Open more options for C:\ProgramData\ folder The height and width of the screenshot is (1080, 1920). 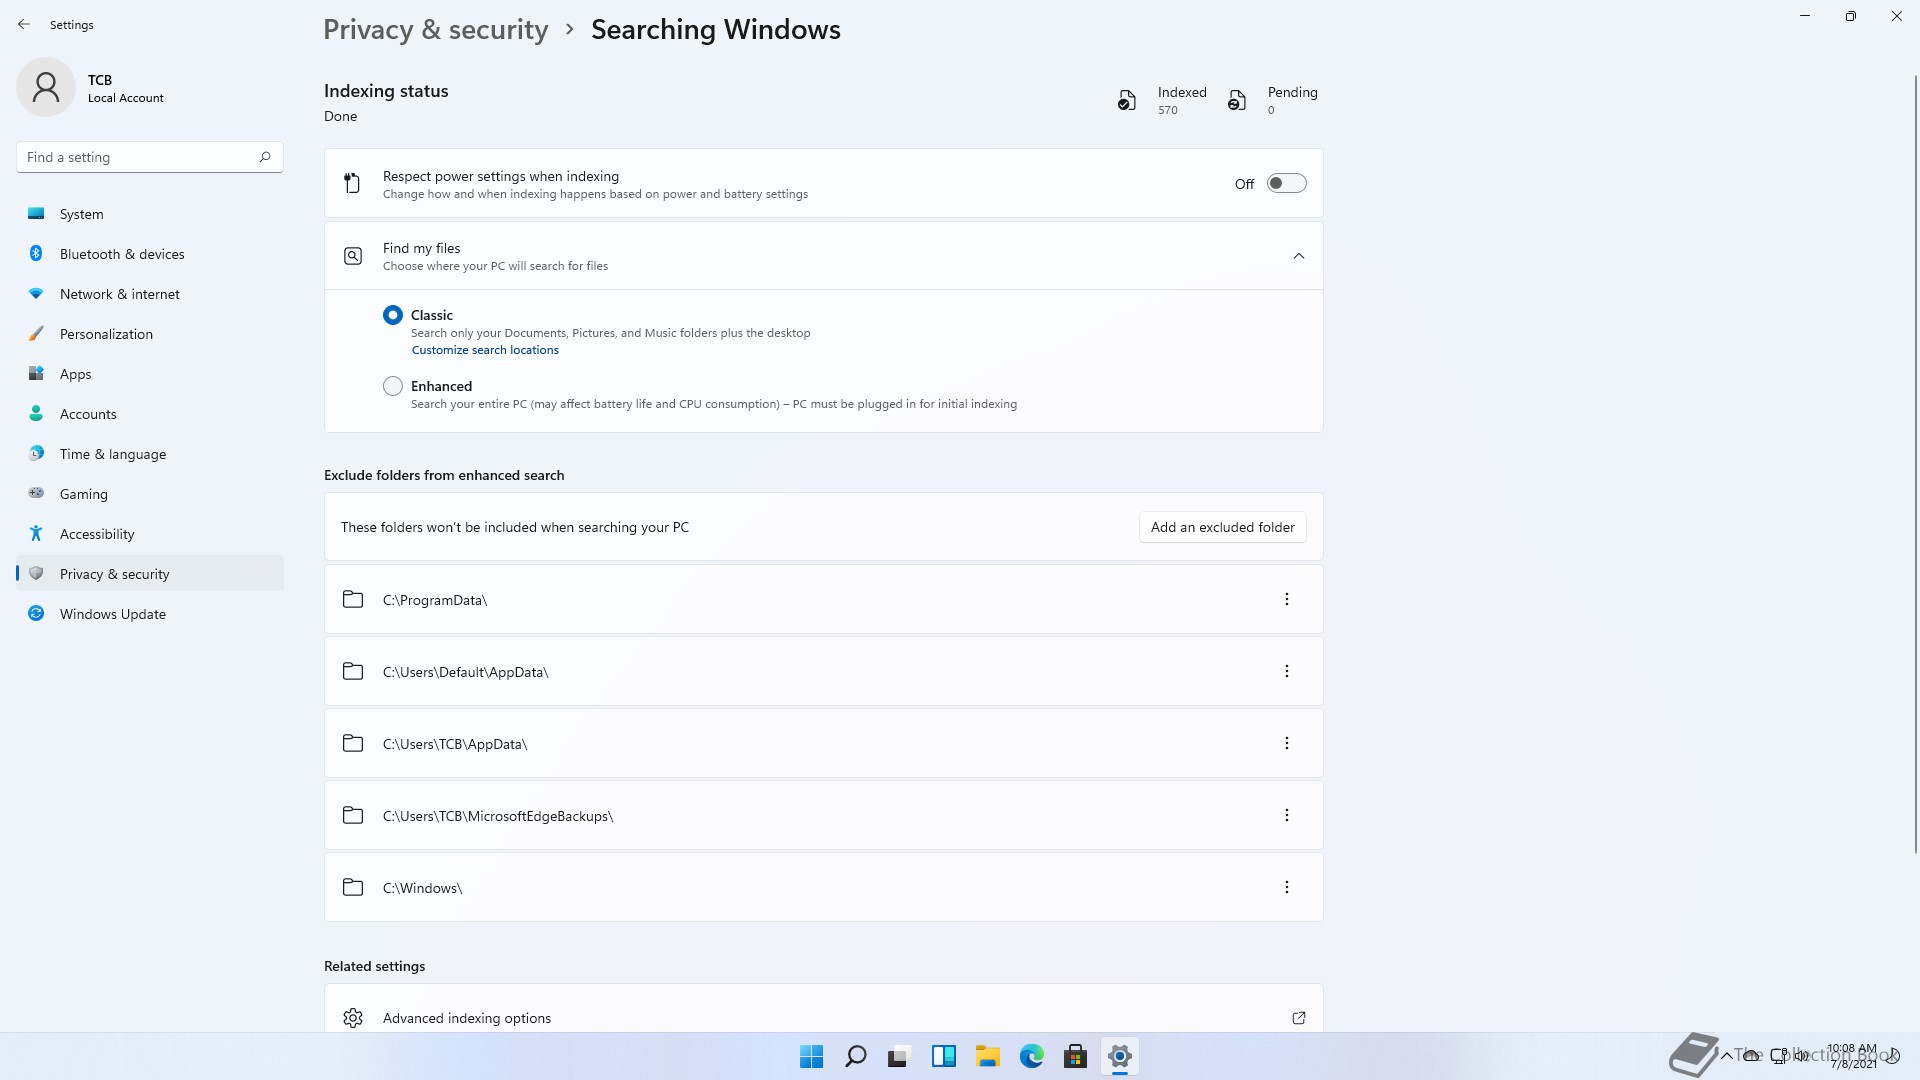tap(1286, 599)
